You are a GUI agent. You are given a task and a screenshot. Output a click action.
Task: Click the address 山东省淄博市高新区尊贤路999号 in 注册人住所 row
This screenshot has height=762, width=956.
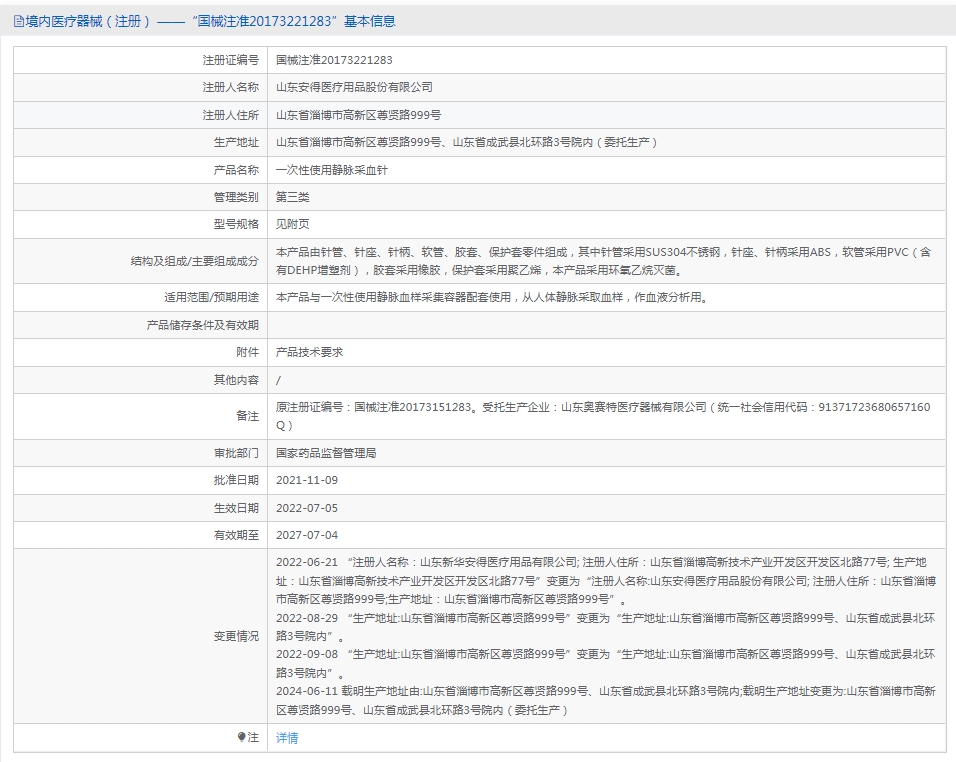coord(358,115)
